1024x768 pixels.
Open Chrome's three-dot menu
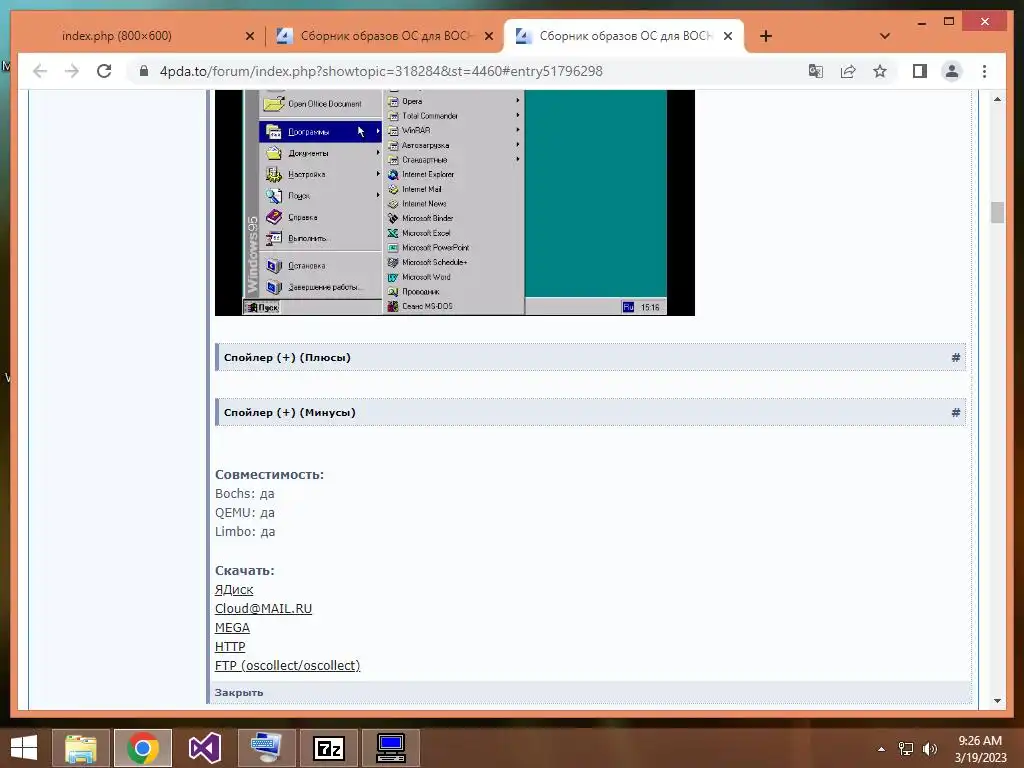click(984, 71)
